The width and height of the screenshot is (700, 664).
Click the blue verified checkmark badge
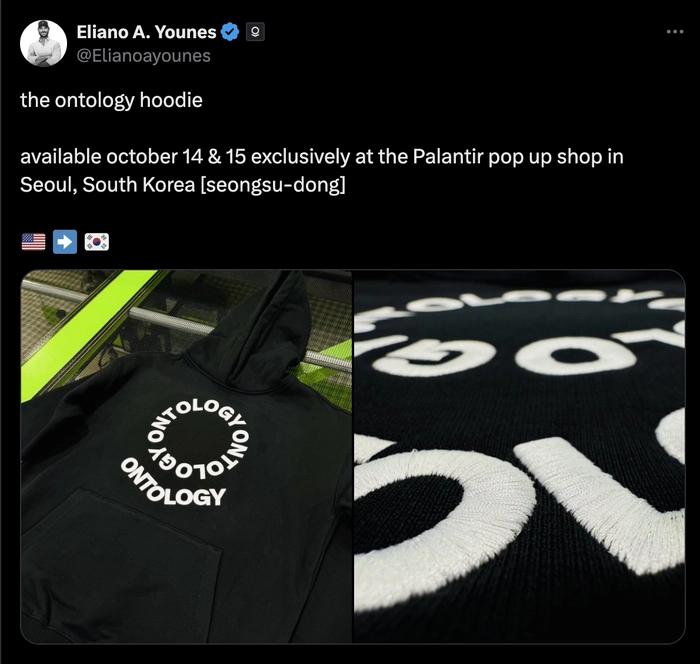click(230, 32)
